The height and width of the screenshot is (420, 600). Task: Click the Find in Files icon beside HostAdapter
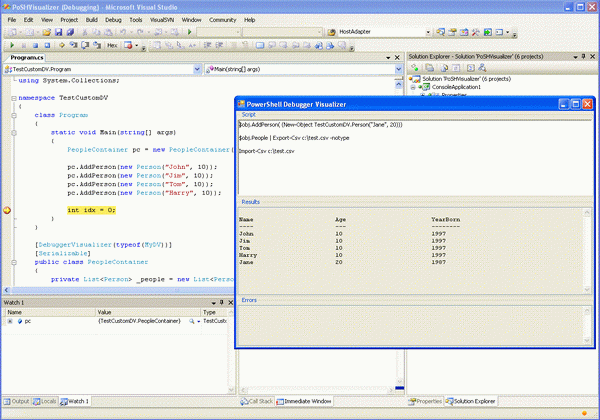click(332, 32)
